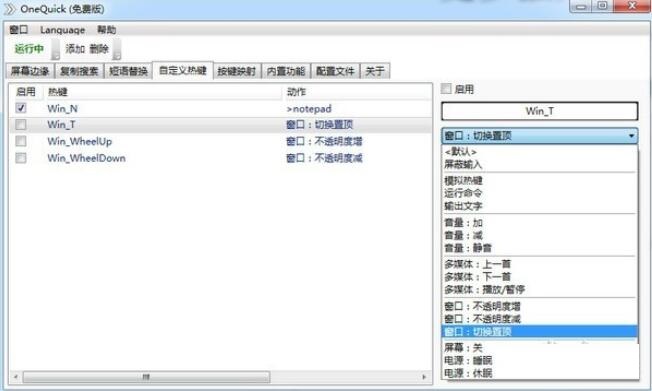Switch to the 按键映射 tab
This screenshot has height=391, width=652.
click(237, 71)
